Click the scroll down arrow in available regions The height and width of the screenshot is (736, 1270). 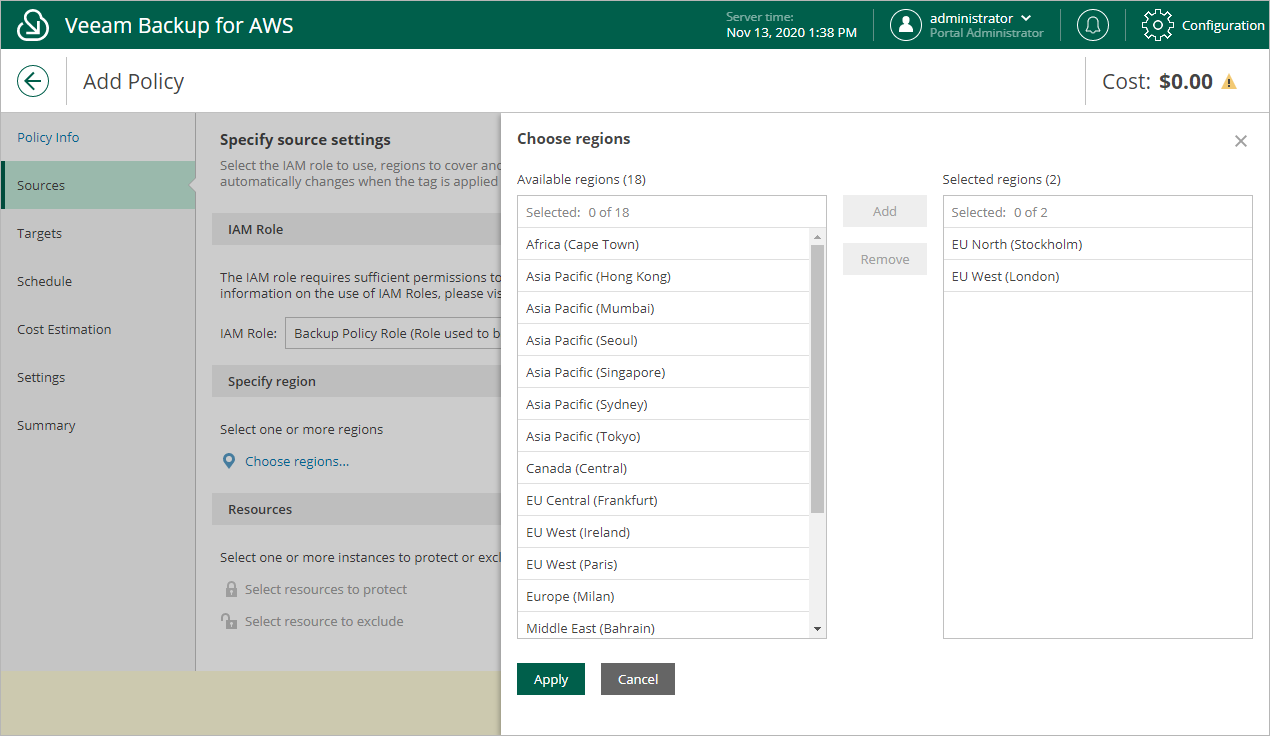coord(817,629)
